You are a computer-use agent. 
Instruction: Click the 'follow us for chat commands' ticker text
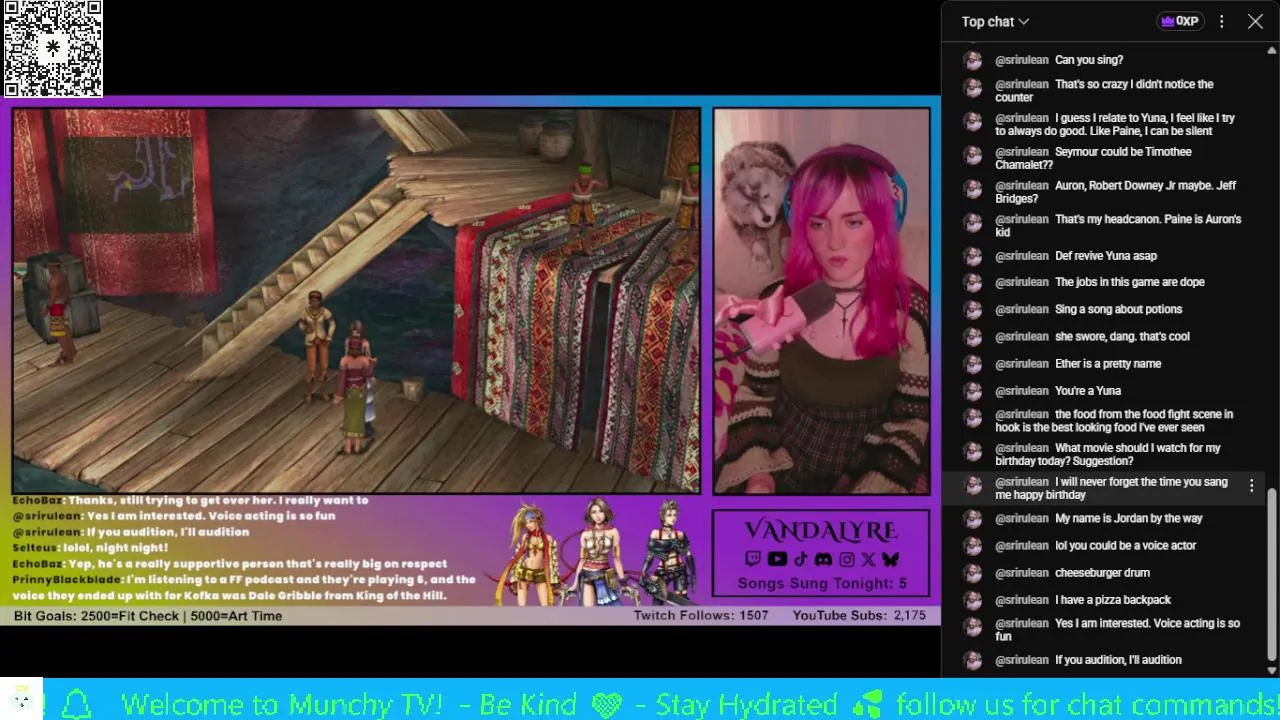pos(1087,704)
